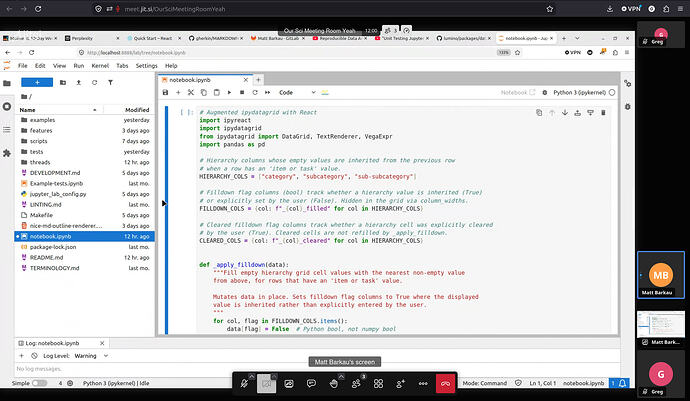Screen dimensions: 690x401
Task: Copy the selected cell in notebook toolbar
Action: 204,92
